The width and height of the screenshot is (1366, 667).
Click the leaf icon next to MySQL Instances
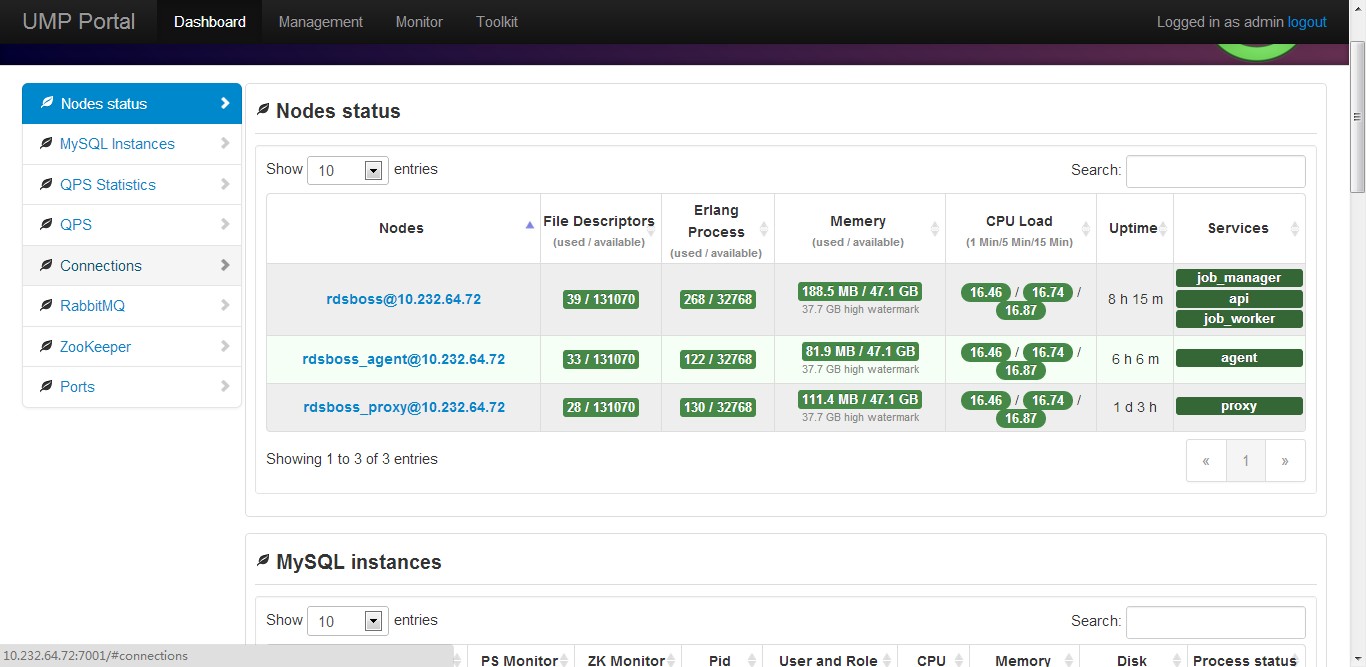(46, 144)
